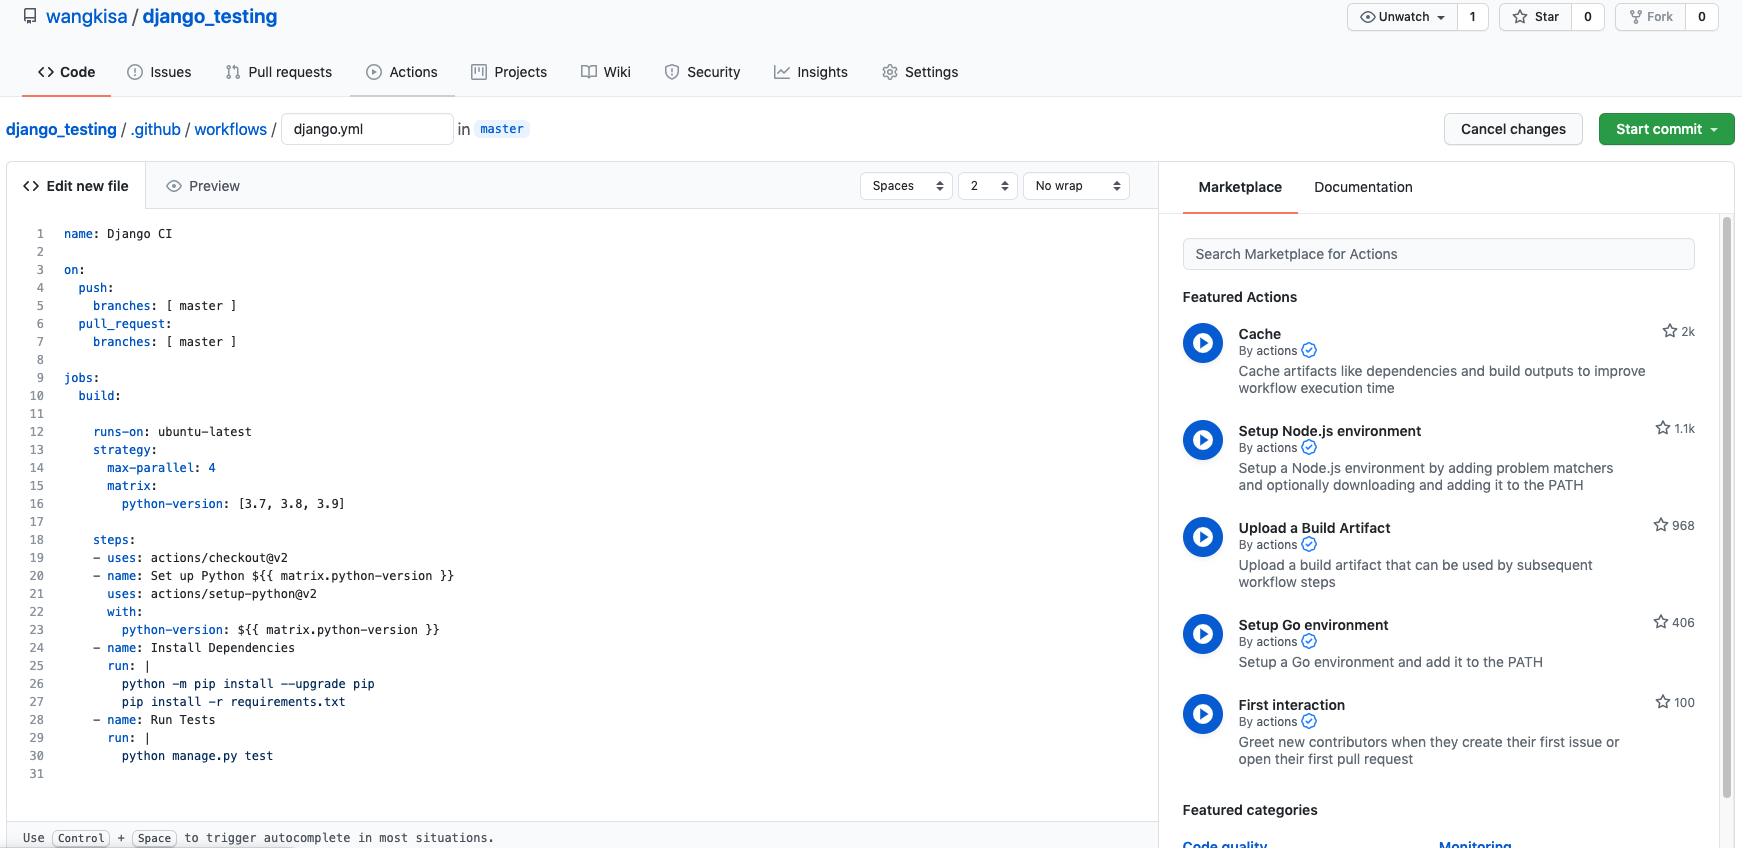Click the stargazers count 0
Screen dimensions: 1742x848
tap(1588, 17)
